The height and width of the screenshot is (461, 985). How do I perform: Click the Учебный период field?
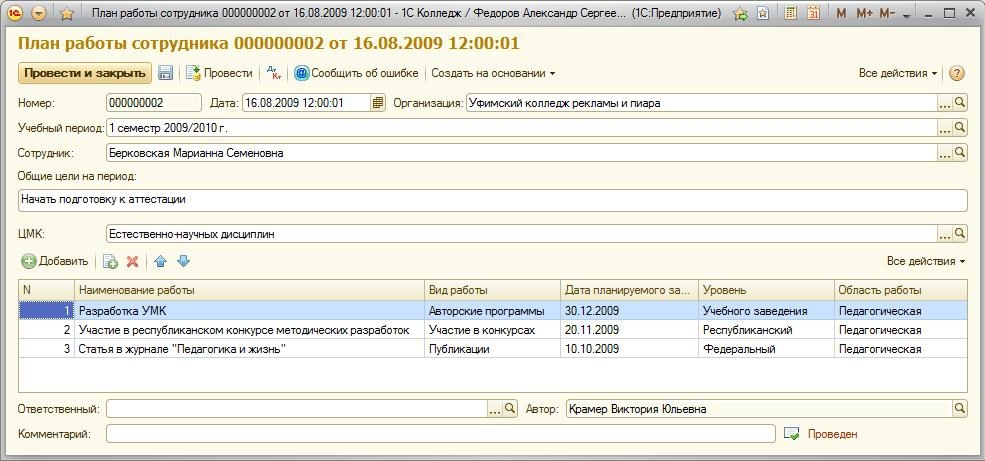pos(521,127)
